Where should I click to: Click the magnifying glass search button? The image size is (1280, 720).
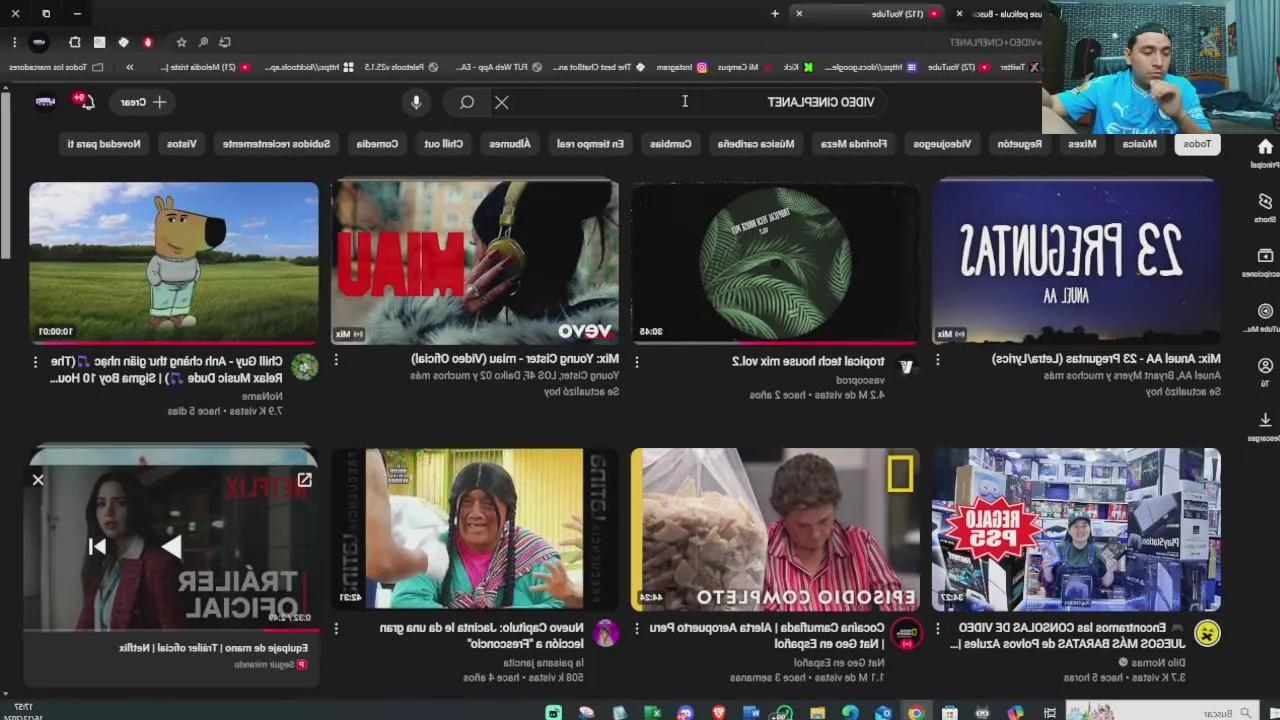pos(467,102)
